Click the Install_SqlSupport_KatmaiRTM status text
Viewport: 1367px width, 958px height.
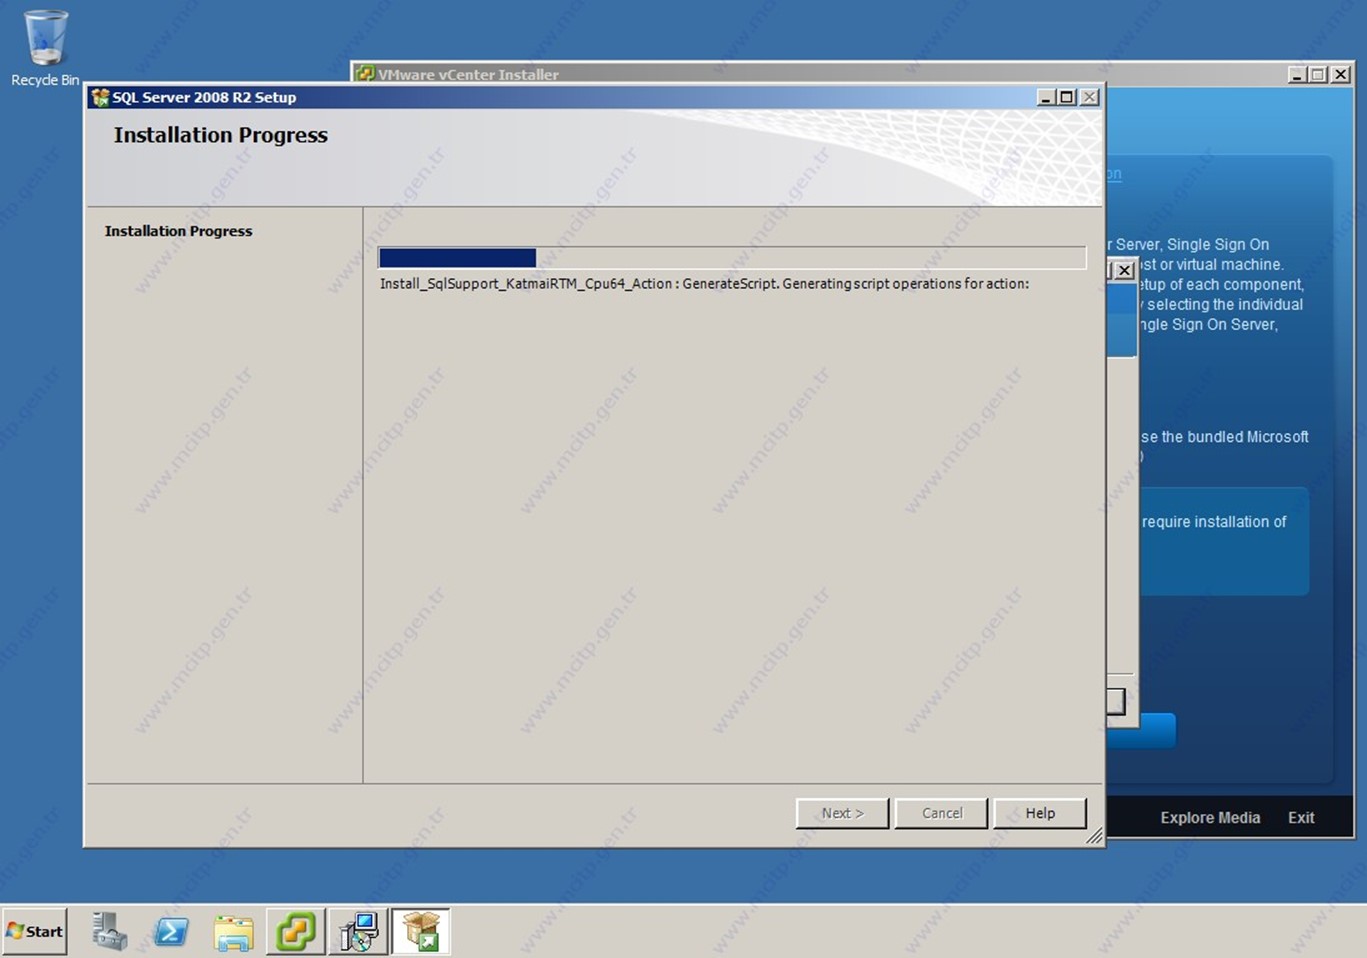(x=704, y=284)
